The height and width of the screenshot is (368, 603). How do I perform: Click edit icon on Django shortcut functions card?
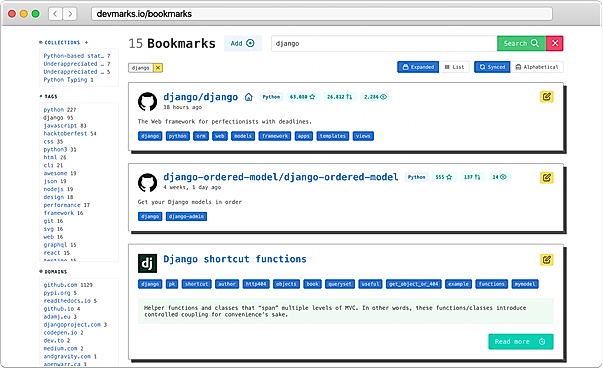[546, 260]
